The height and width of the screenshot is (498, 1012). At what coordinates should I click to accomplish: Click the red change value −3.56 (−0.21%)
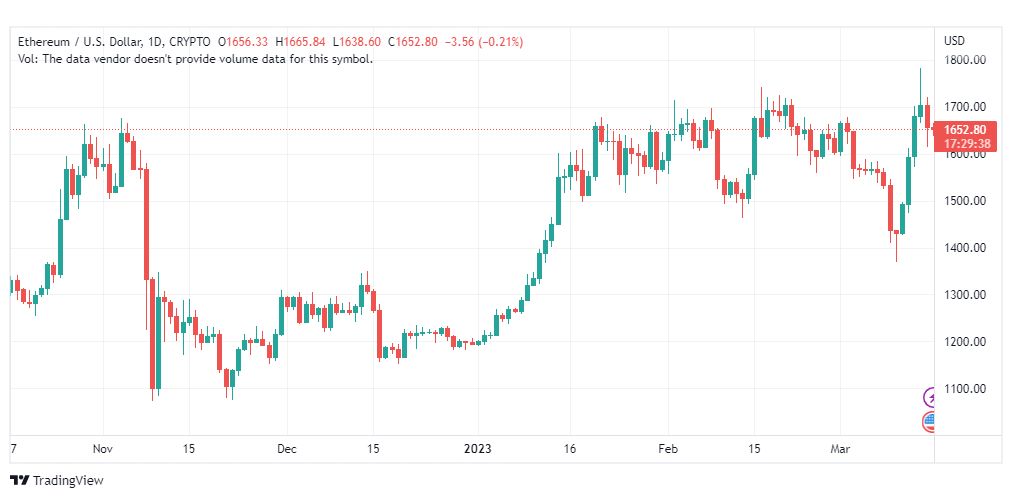484,42
